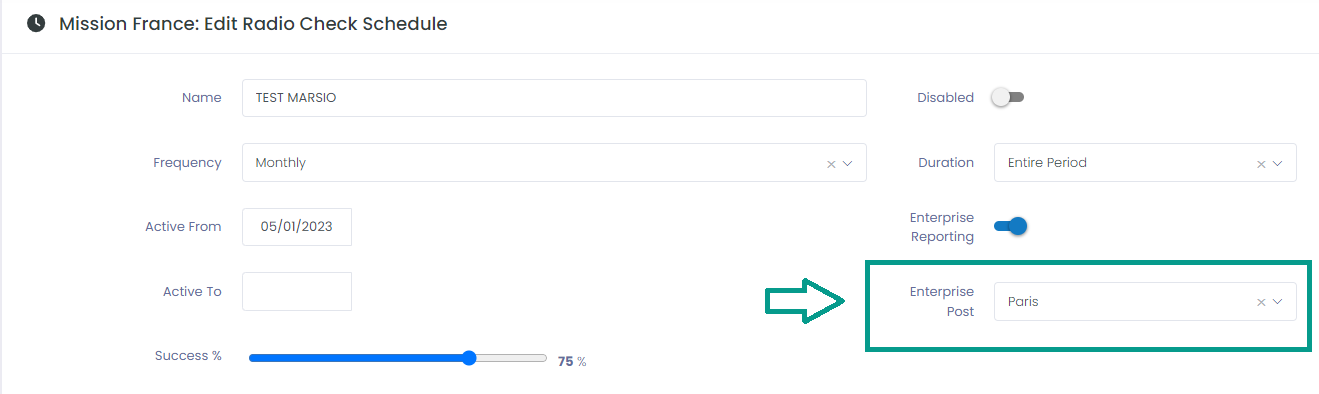Clear the Enterprise Post value Paris

1261,302
